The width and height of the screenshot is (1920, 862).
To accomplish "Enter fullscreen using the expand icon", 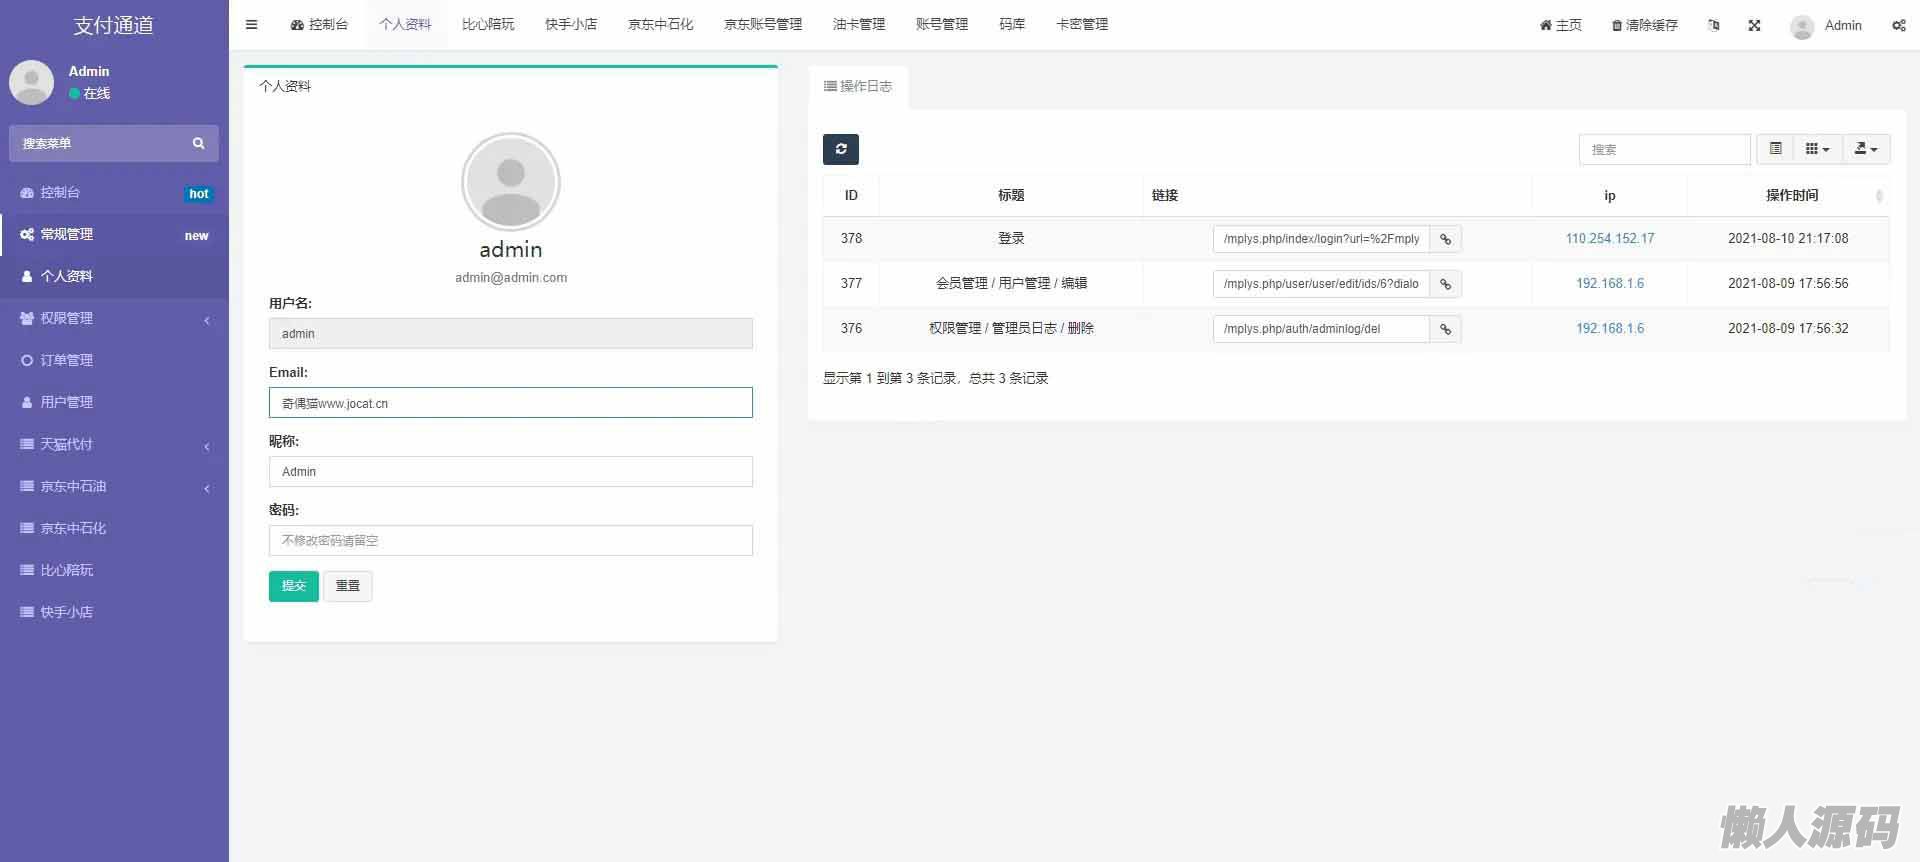I will tap(1754, 25).
